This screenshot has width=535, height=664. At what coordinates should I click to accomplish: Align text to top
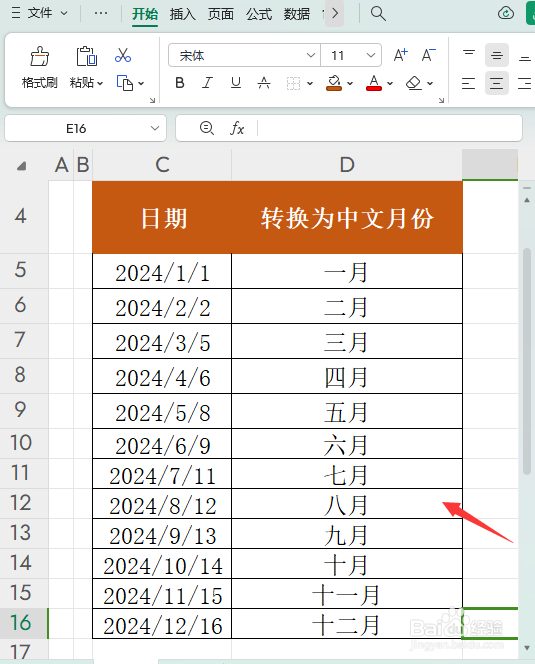click(x=469, y=55)
